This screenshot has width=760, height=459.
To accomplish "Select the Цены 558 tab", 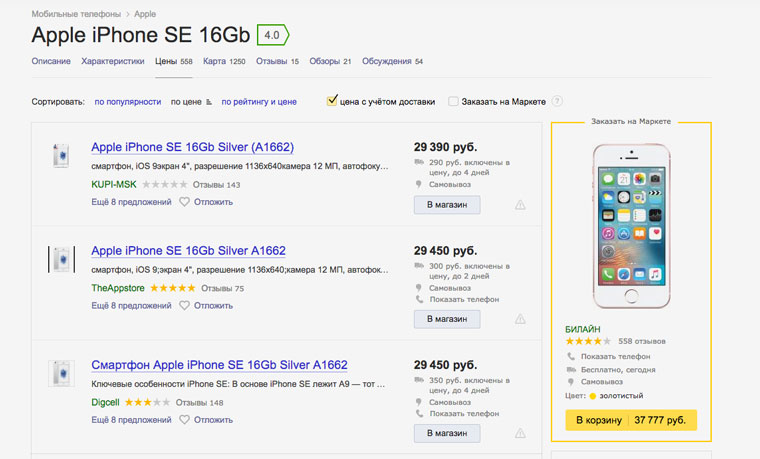I will (x=174, y=61).
